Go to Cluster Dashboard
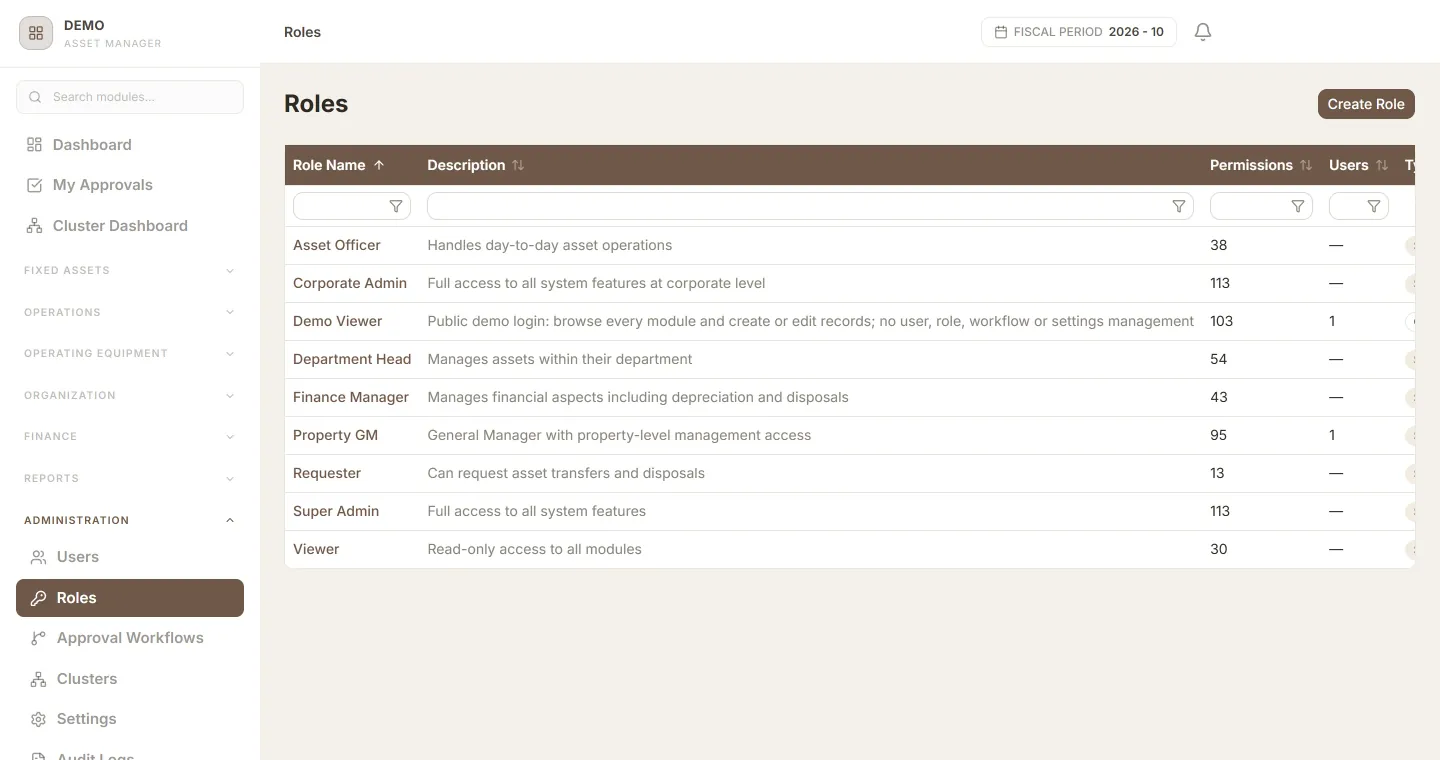1440x760 pixels. pos(130,226)
